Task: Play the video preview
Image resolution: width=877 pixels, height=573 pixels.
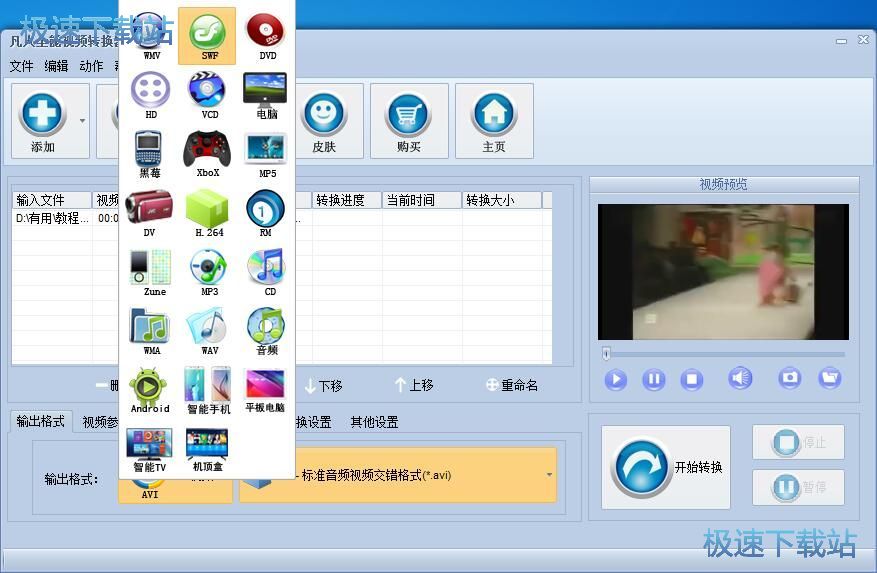Action: 616,379
